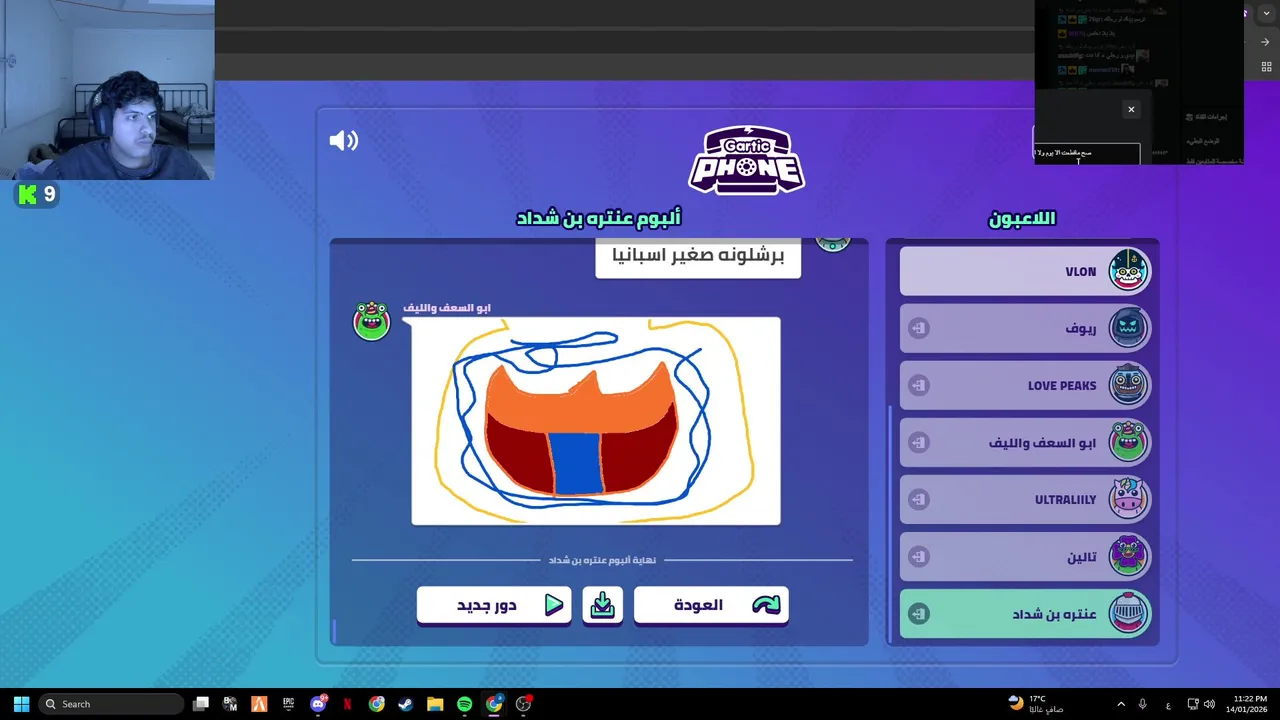Open File Explorer from the taskbar

pyautogui.click(x=435, y=704)
